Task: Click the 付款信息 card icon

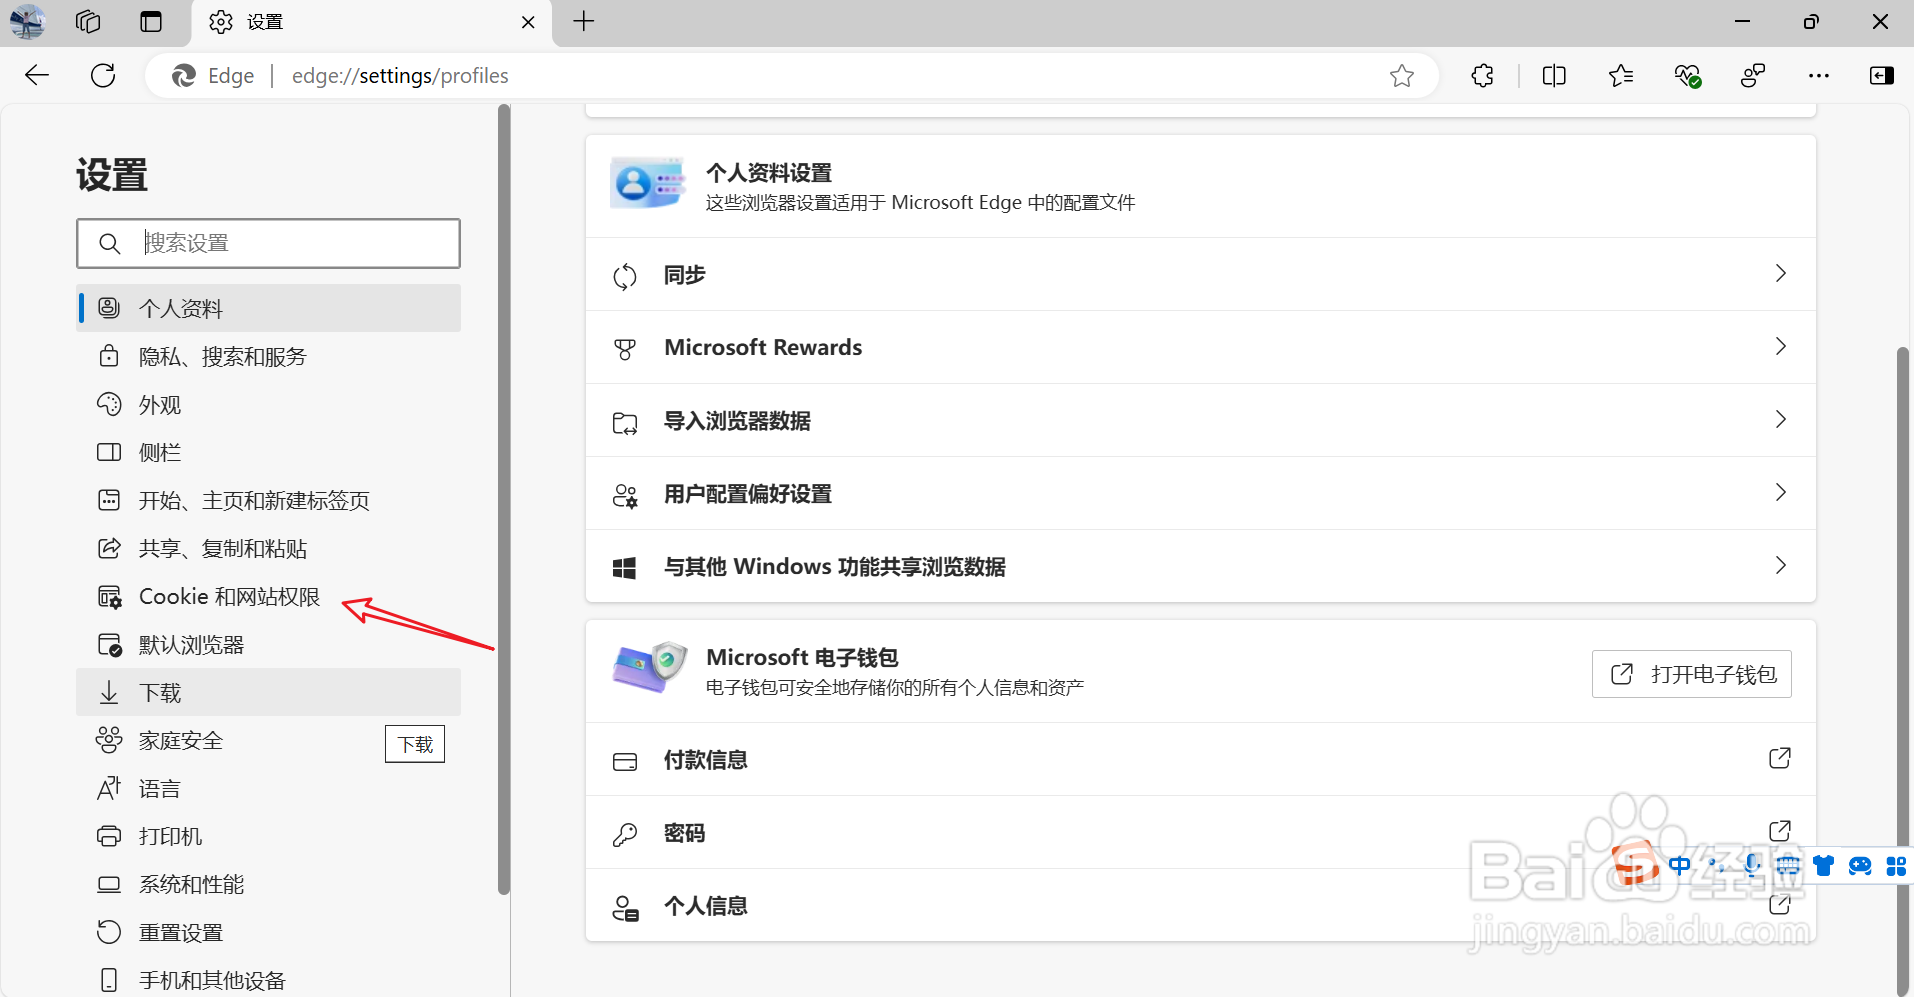Action: point(625,762)
